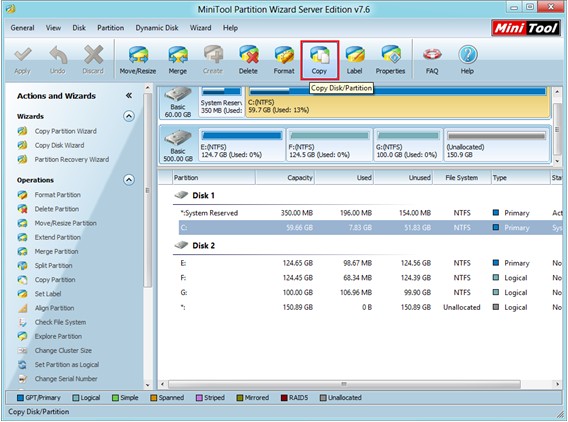Image resolution: width=568 pixels, height=422 pixels.
Task: Collapse the Actions and Wizards panel
Action: pyautogui.click(x=129, y=96)
